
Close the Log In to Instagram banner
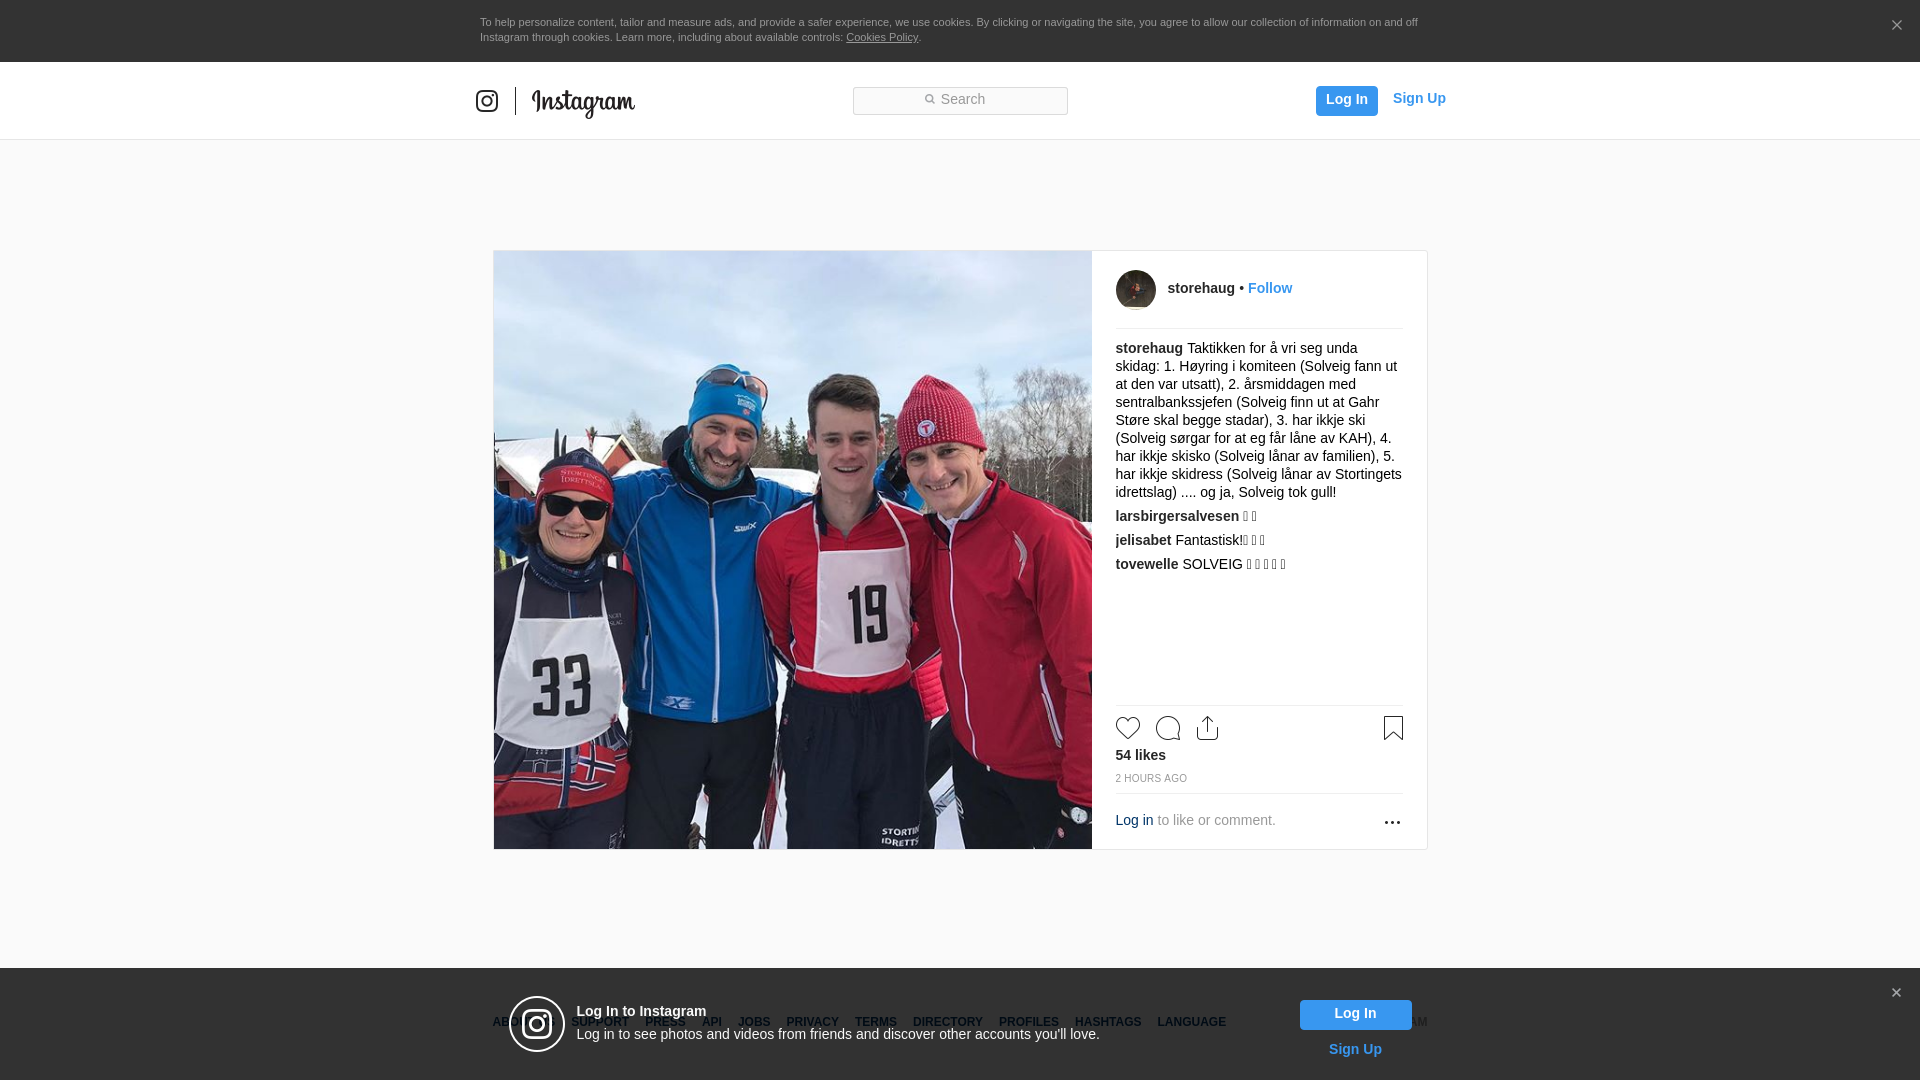(x=1896, y=993)
